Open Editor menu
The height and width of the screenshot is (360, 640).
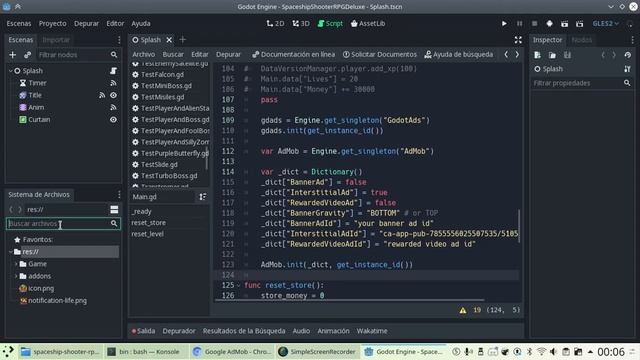(115, 24)
